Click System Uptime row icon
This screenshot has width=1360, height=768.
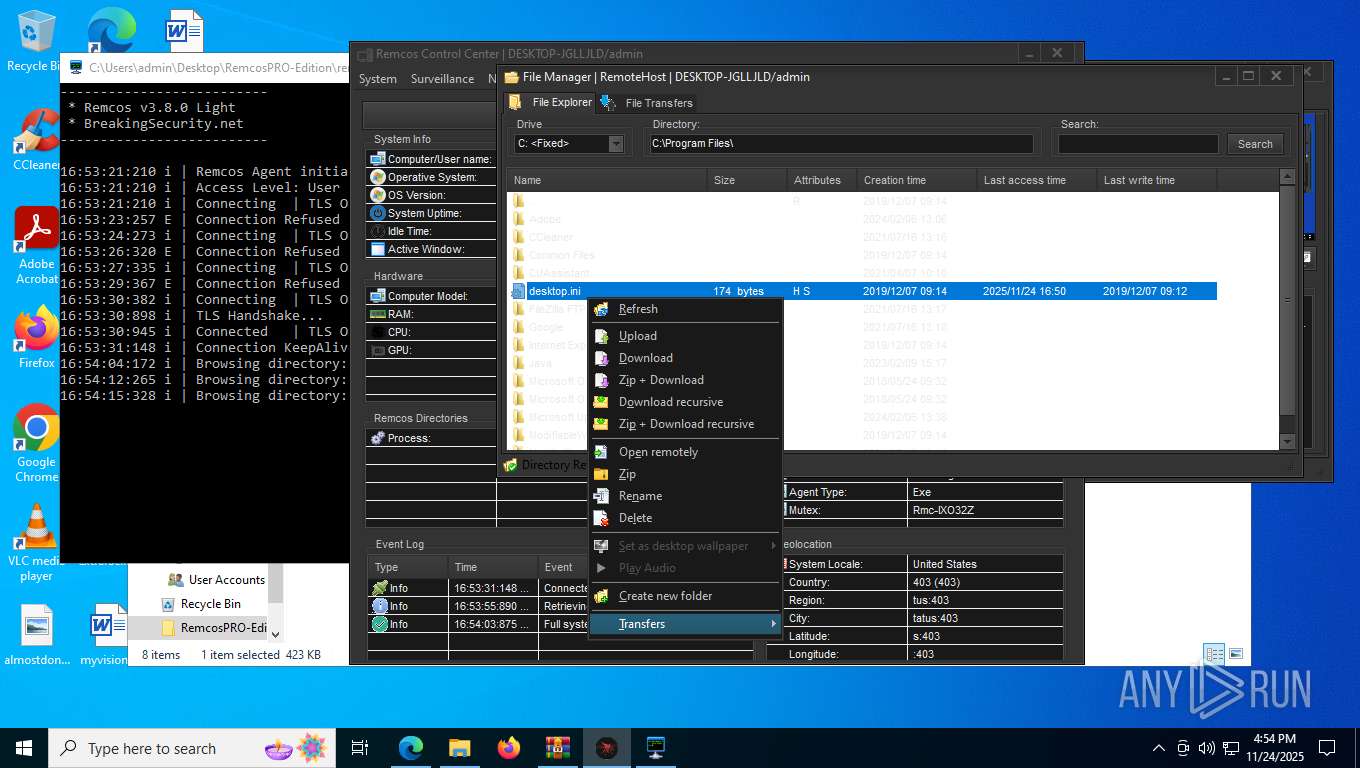pos(378,213)
